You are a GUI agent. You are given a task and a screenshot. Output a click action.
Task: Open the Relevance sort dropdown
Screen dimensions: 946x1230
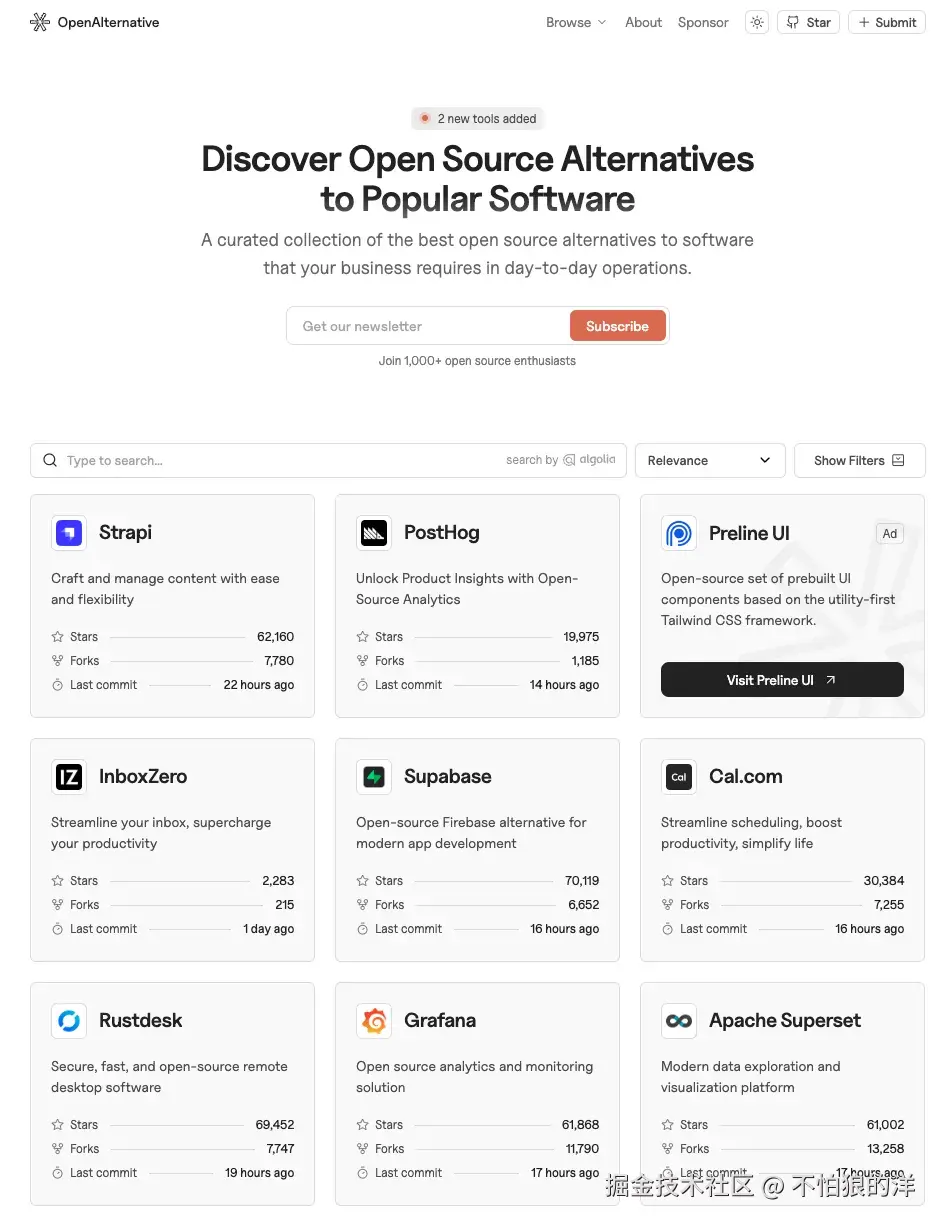tap(710, 460)
